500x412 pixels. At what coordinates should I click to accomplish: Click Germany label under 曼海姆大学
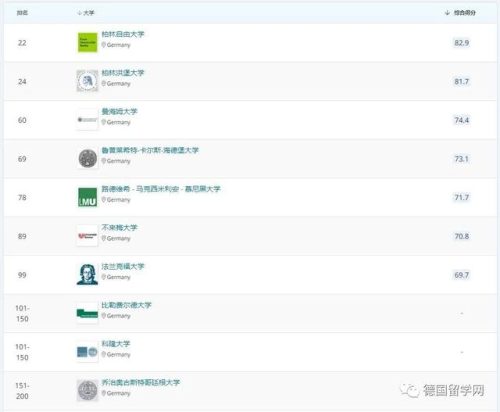pos(118,122)
